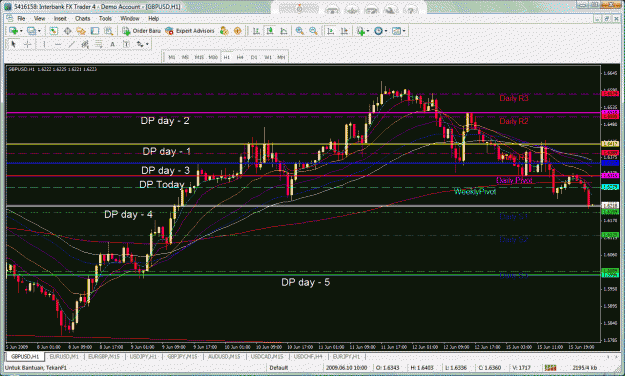Open the Tools menu

tap(105, 18)
